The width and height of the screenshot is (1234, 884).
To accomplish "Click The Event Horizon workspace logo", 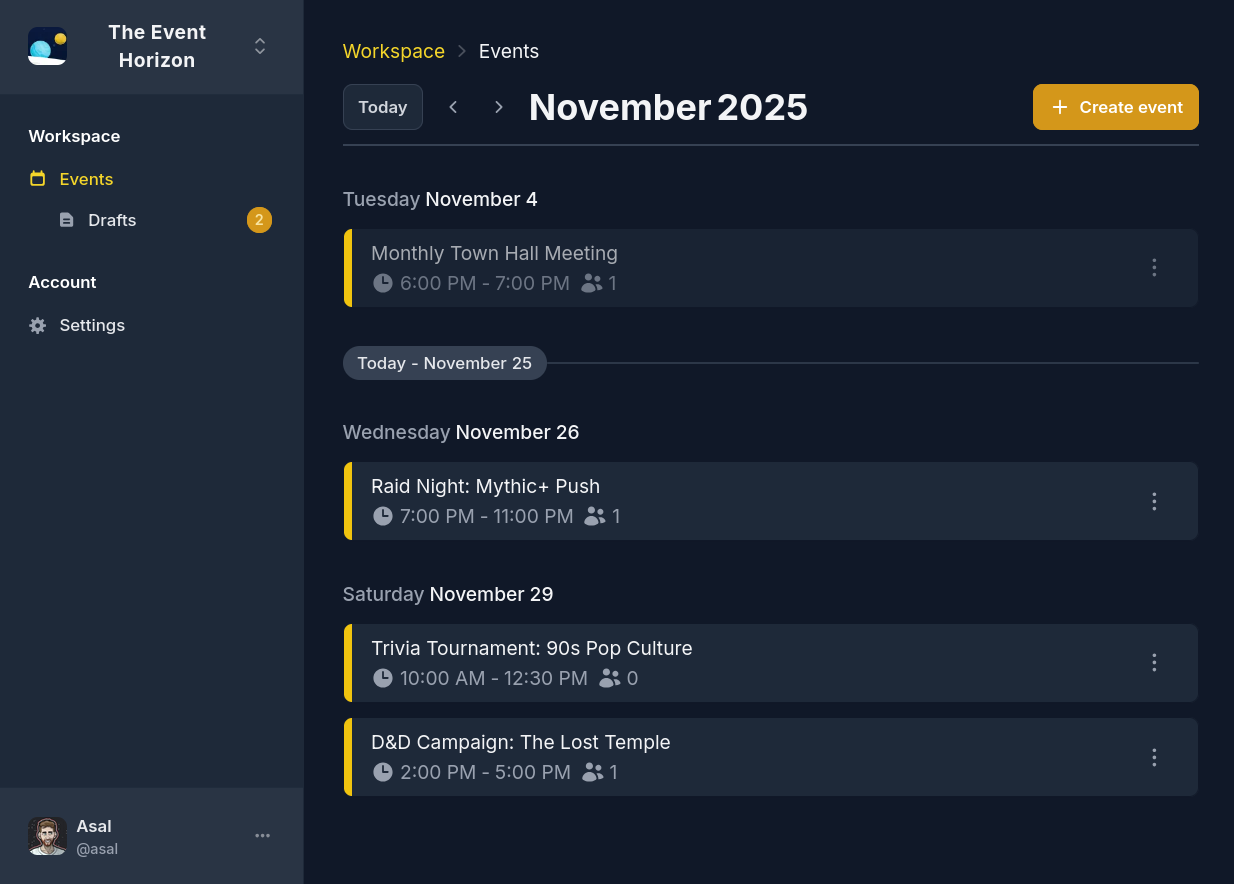I will pos(47,46).
